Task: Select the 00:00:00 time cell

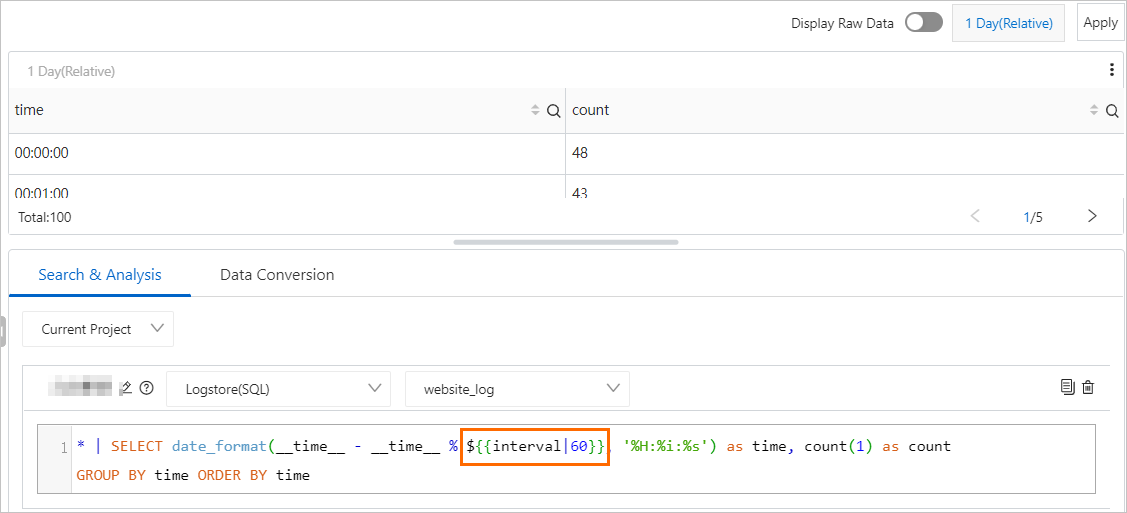Action: (x=287, y=153)
